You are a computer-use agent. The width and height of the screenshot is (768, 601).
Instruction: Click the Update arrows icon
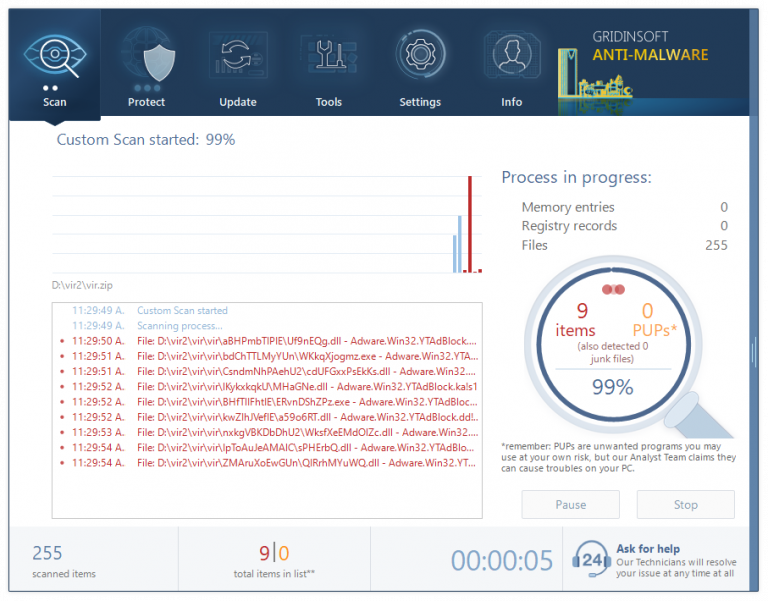click(x=237, y=60)
